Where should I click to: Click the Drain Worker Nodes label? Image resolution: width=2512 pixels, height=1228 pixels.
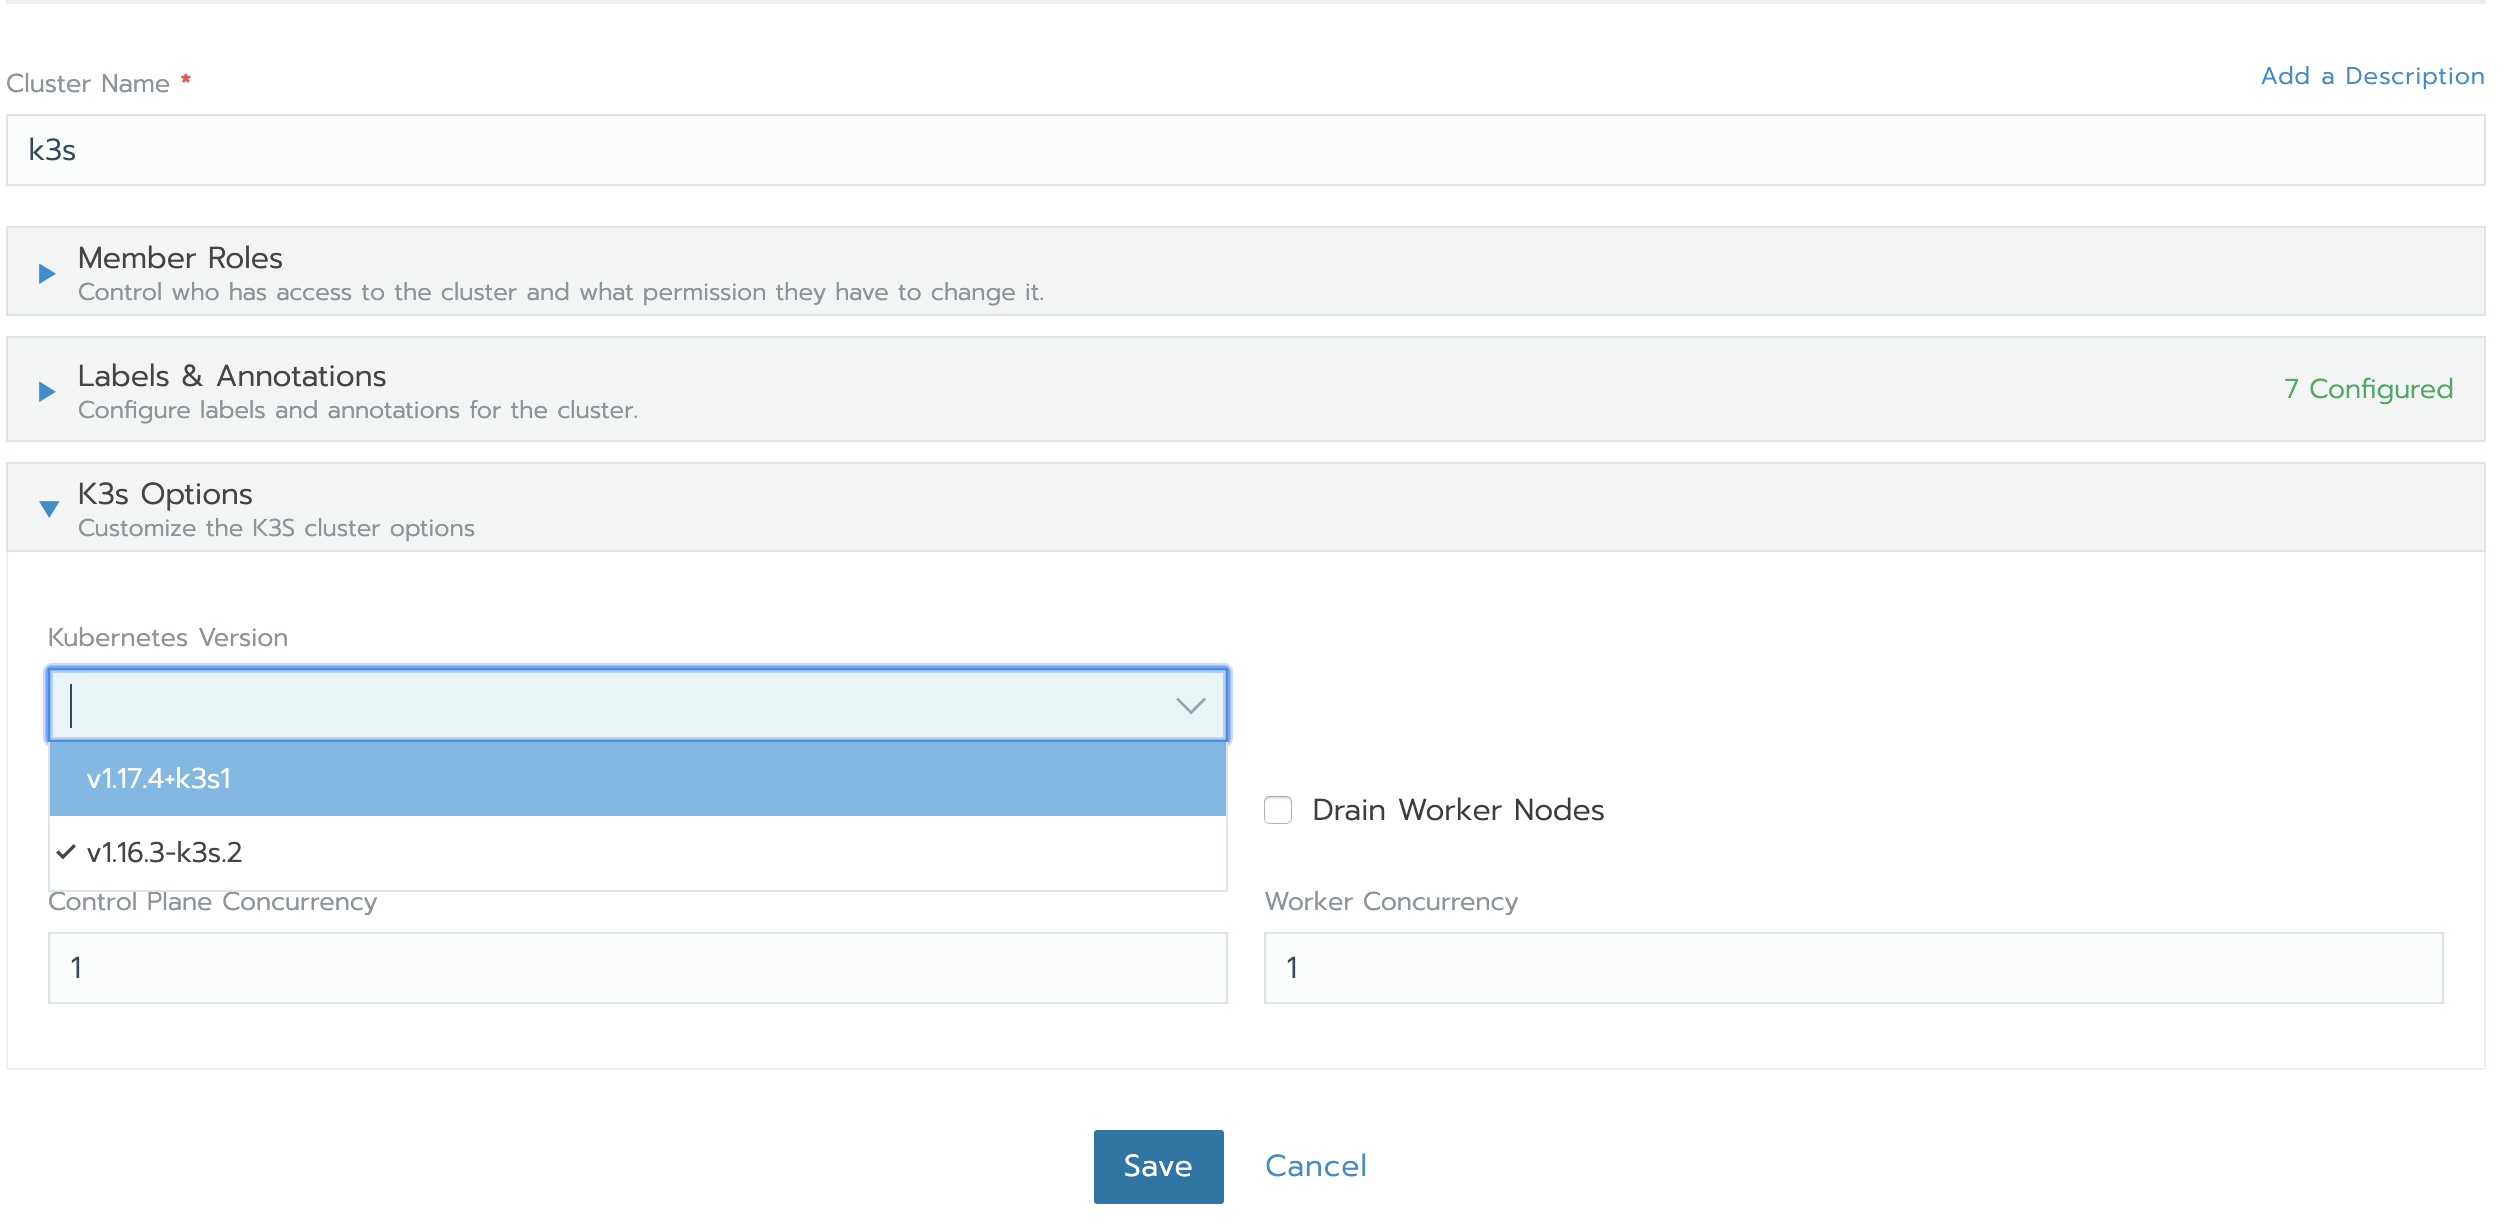tap(1458, 810)
